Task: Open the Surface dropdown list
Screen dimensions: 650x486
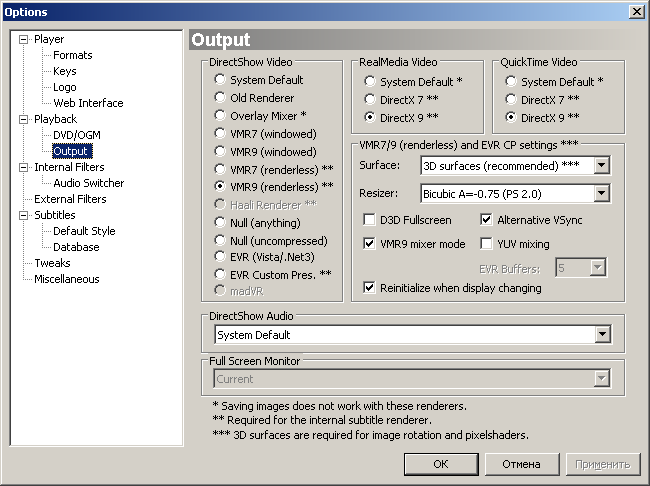Action: click(601, 165)
